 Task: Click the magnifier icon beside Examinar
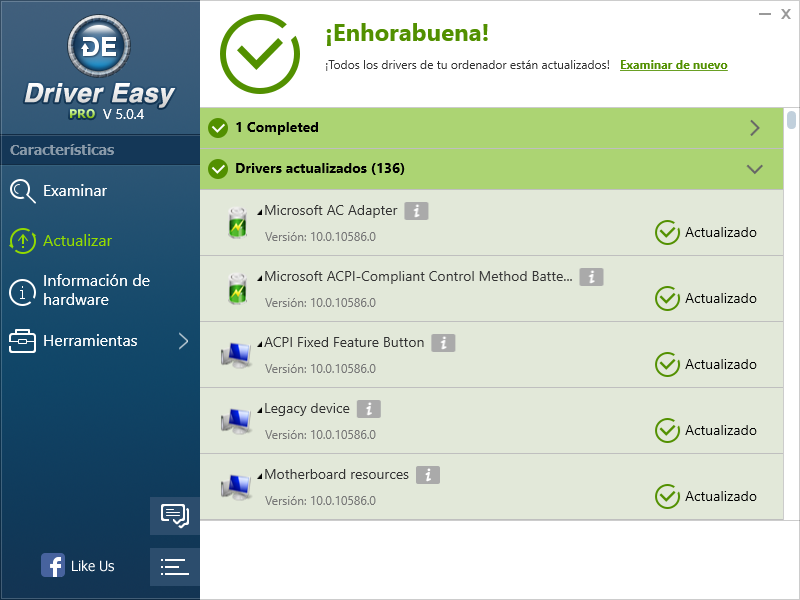22,191
